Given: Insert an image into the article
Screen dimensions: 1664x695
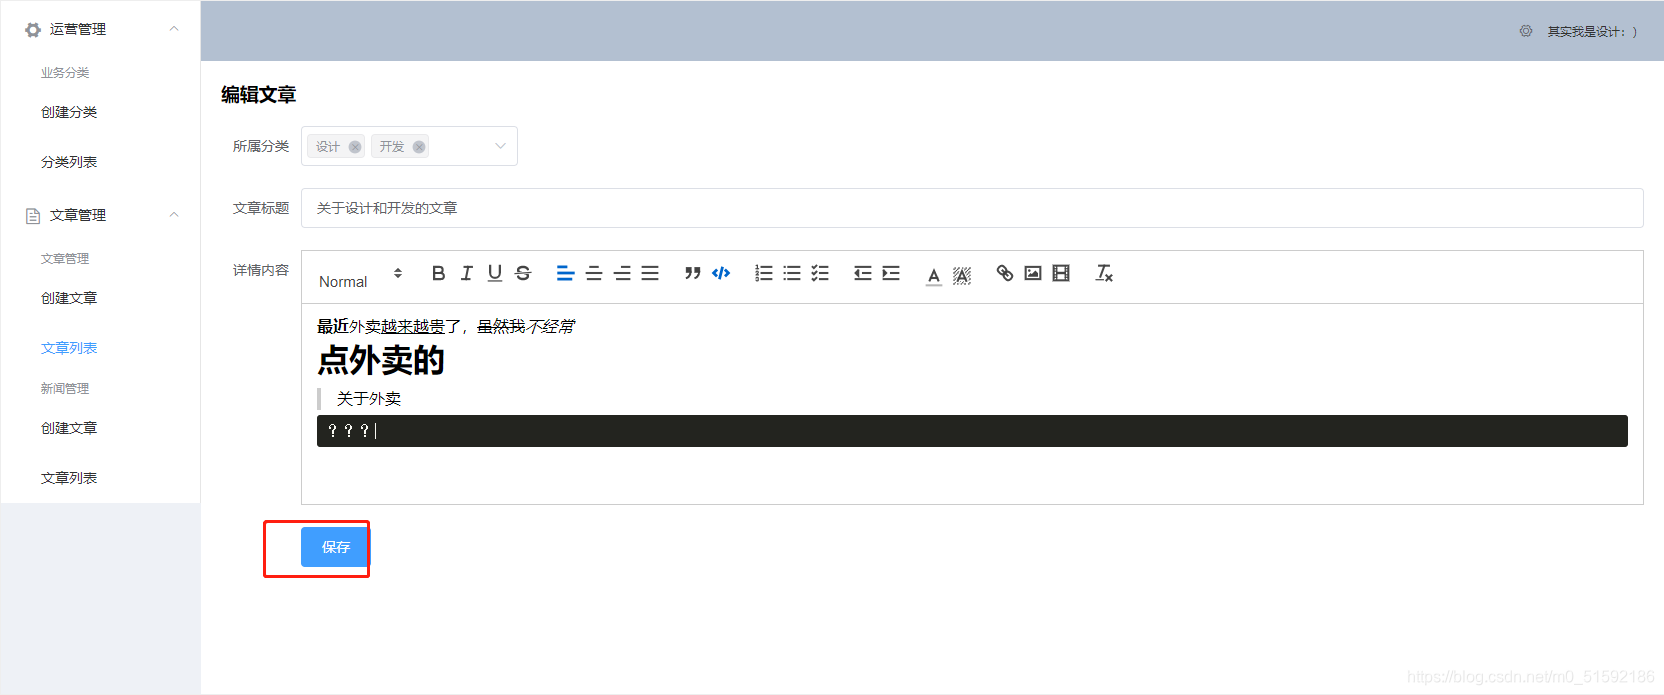Looking at the screenshot, I should (x=1033, y=273).
